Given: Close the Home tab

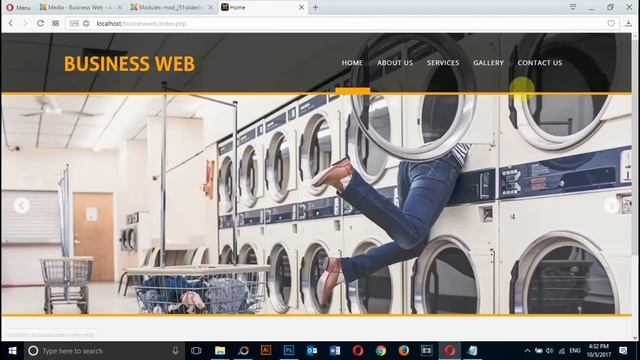Looking at the screenshot, I should click(x=301, y=7).
